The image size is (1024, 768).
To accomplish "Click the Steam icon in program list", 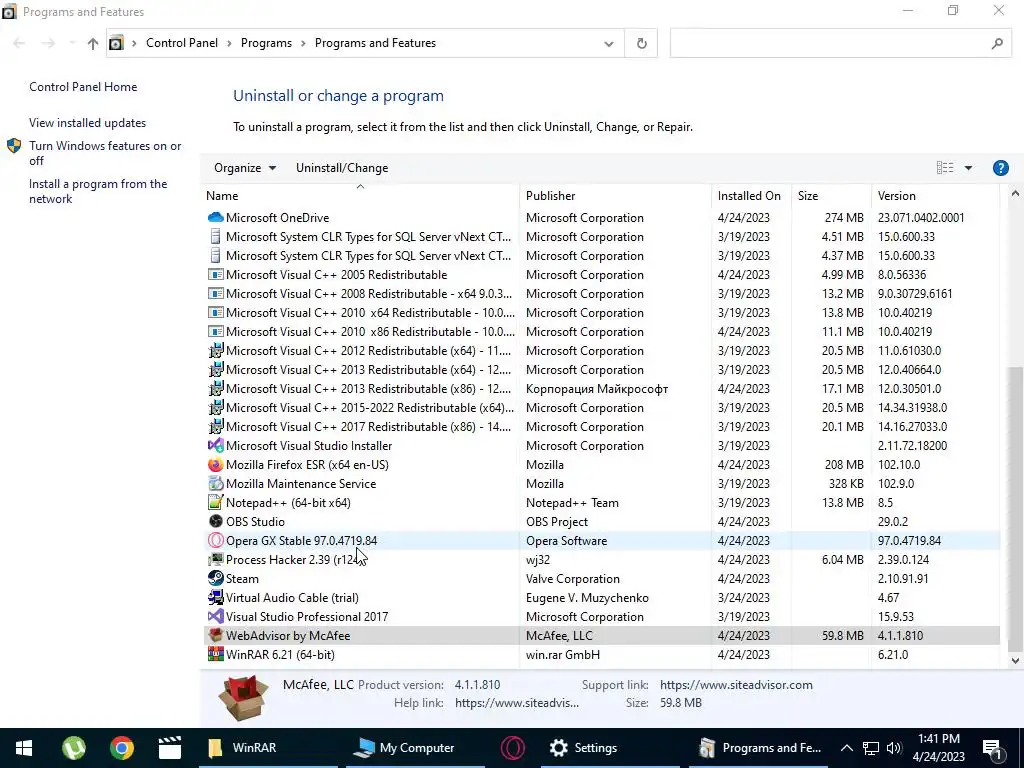I will pos(216,579).
